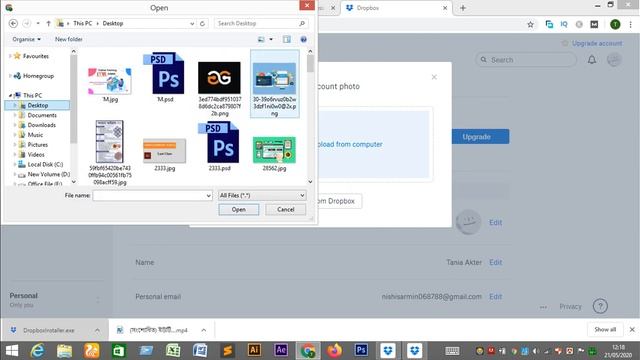This screenshot has height=360, width=640.
Task: Bookmark this page with the star icon
Action: (x=530, y=24)
